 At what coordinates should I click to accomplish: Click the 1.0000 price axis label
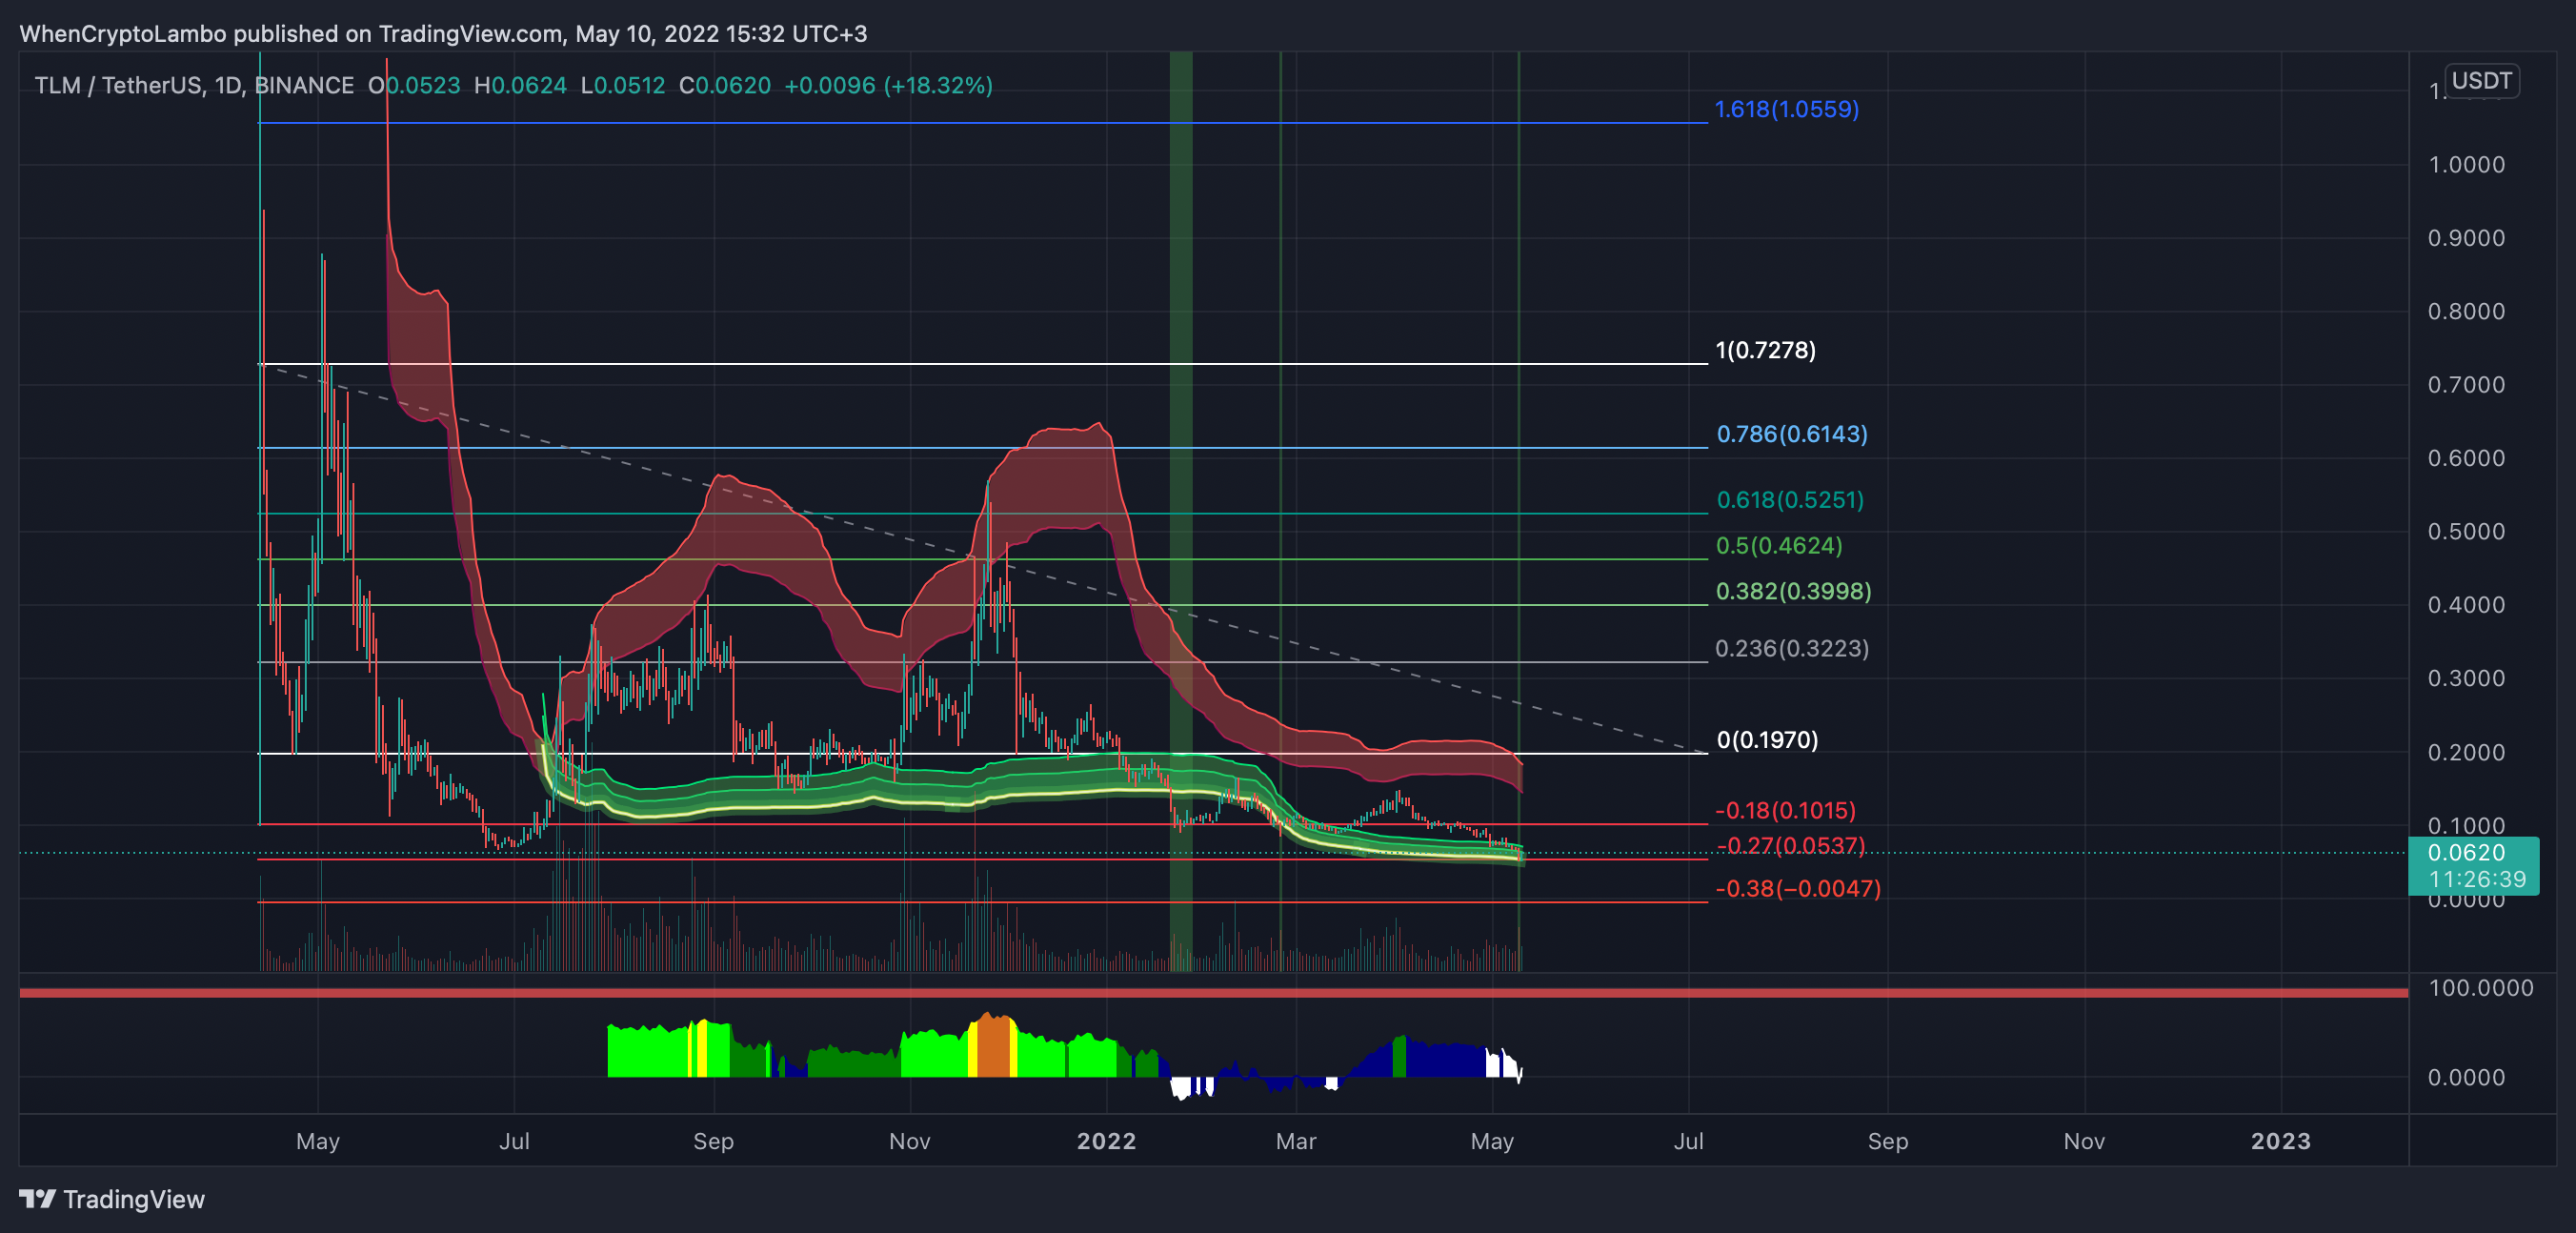[x=2466, y=165]
